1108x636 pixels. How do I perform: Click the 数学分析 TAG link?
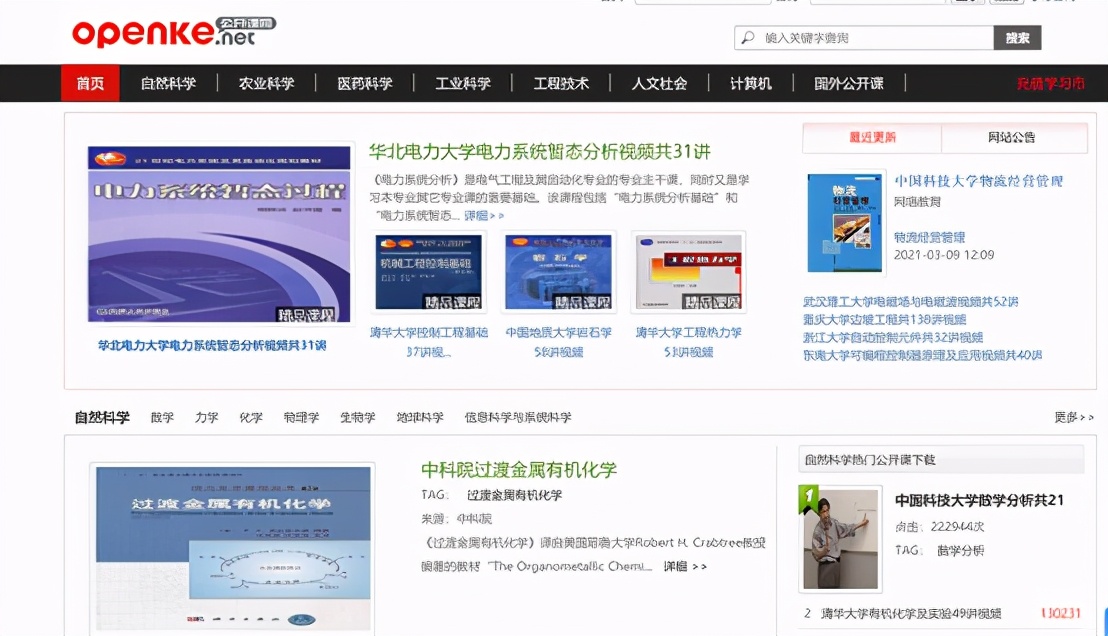(960, 550)
